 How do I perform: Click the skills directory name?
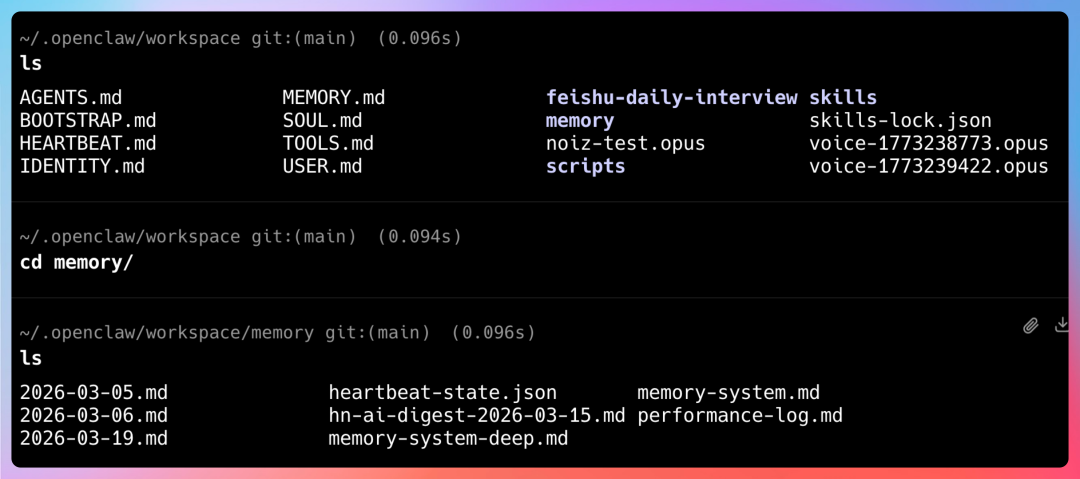pyautogui.click(x=842, y=98)
